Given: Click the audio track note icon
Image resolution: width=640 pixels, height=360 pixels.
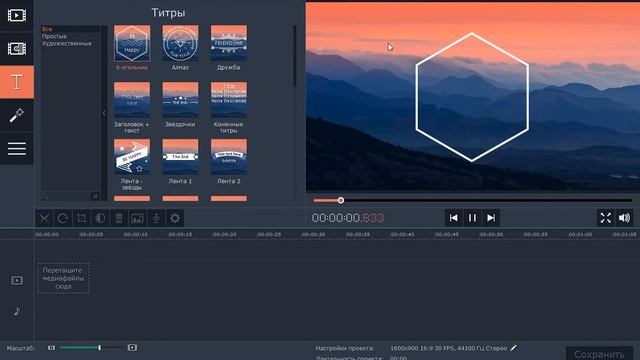Looking at the screenshot, I should [17, 311].
